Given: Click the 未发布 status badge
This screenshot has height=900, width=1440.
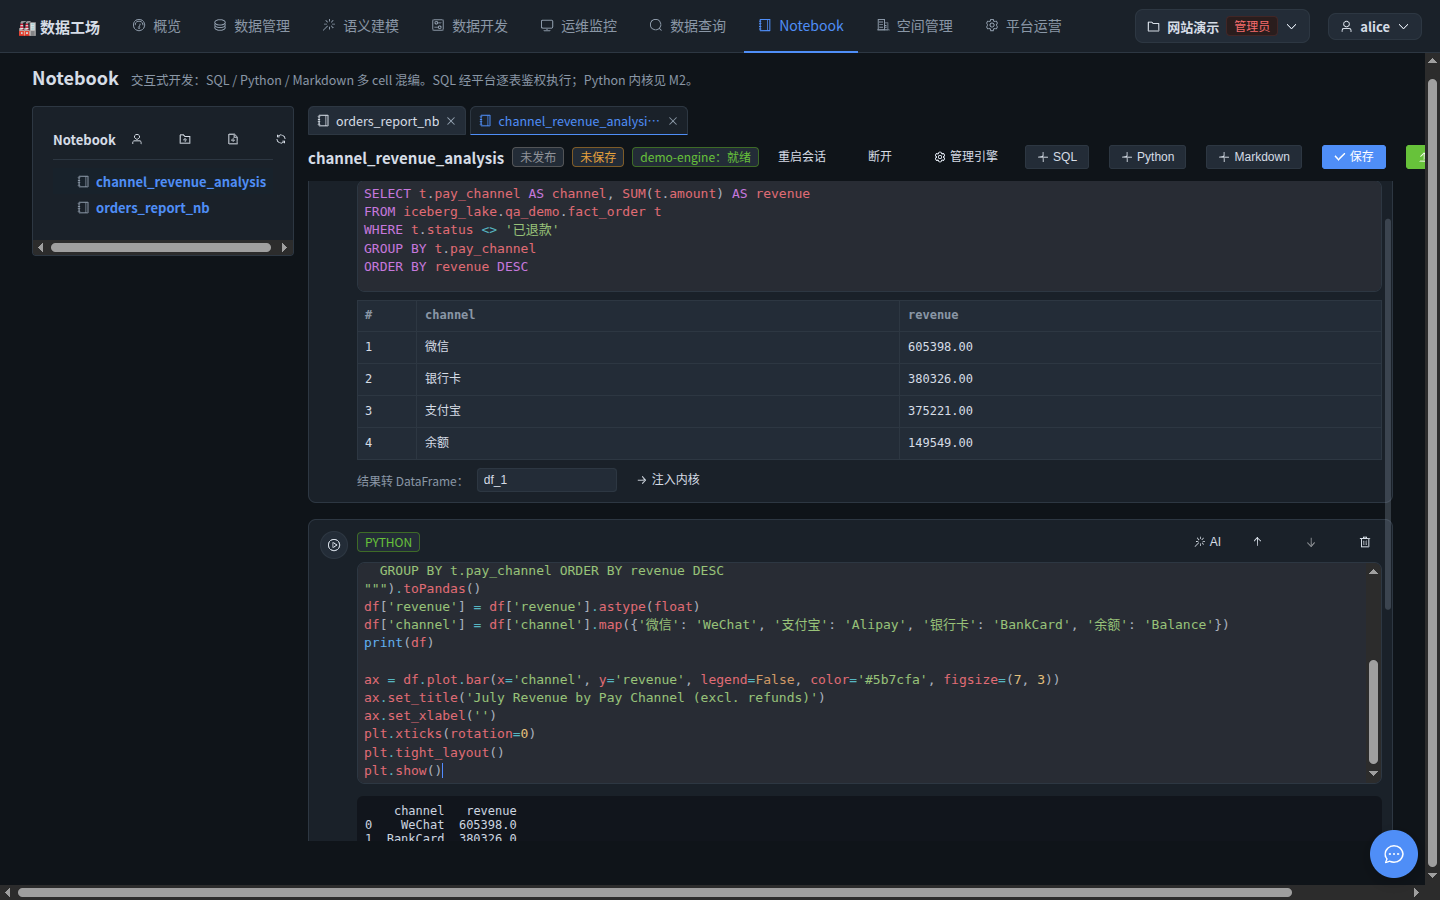Looking at the screenshot, I should coord(538,157).
